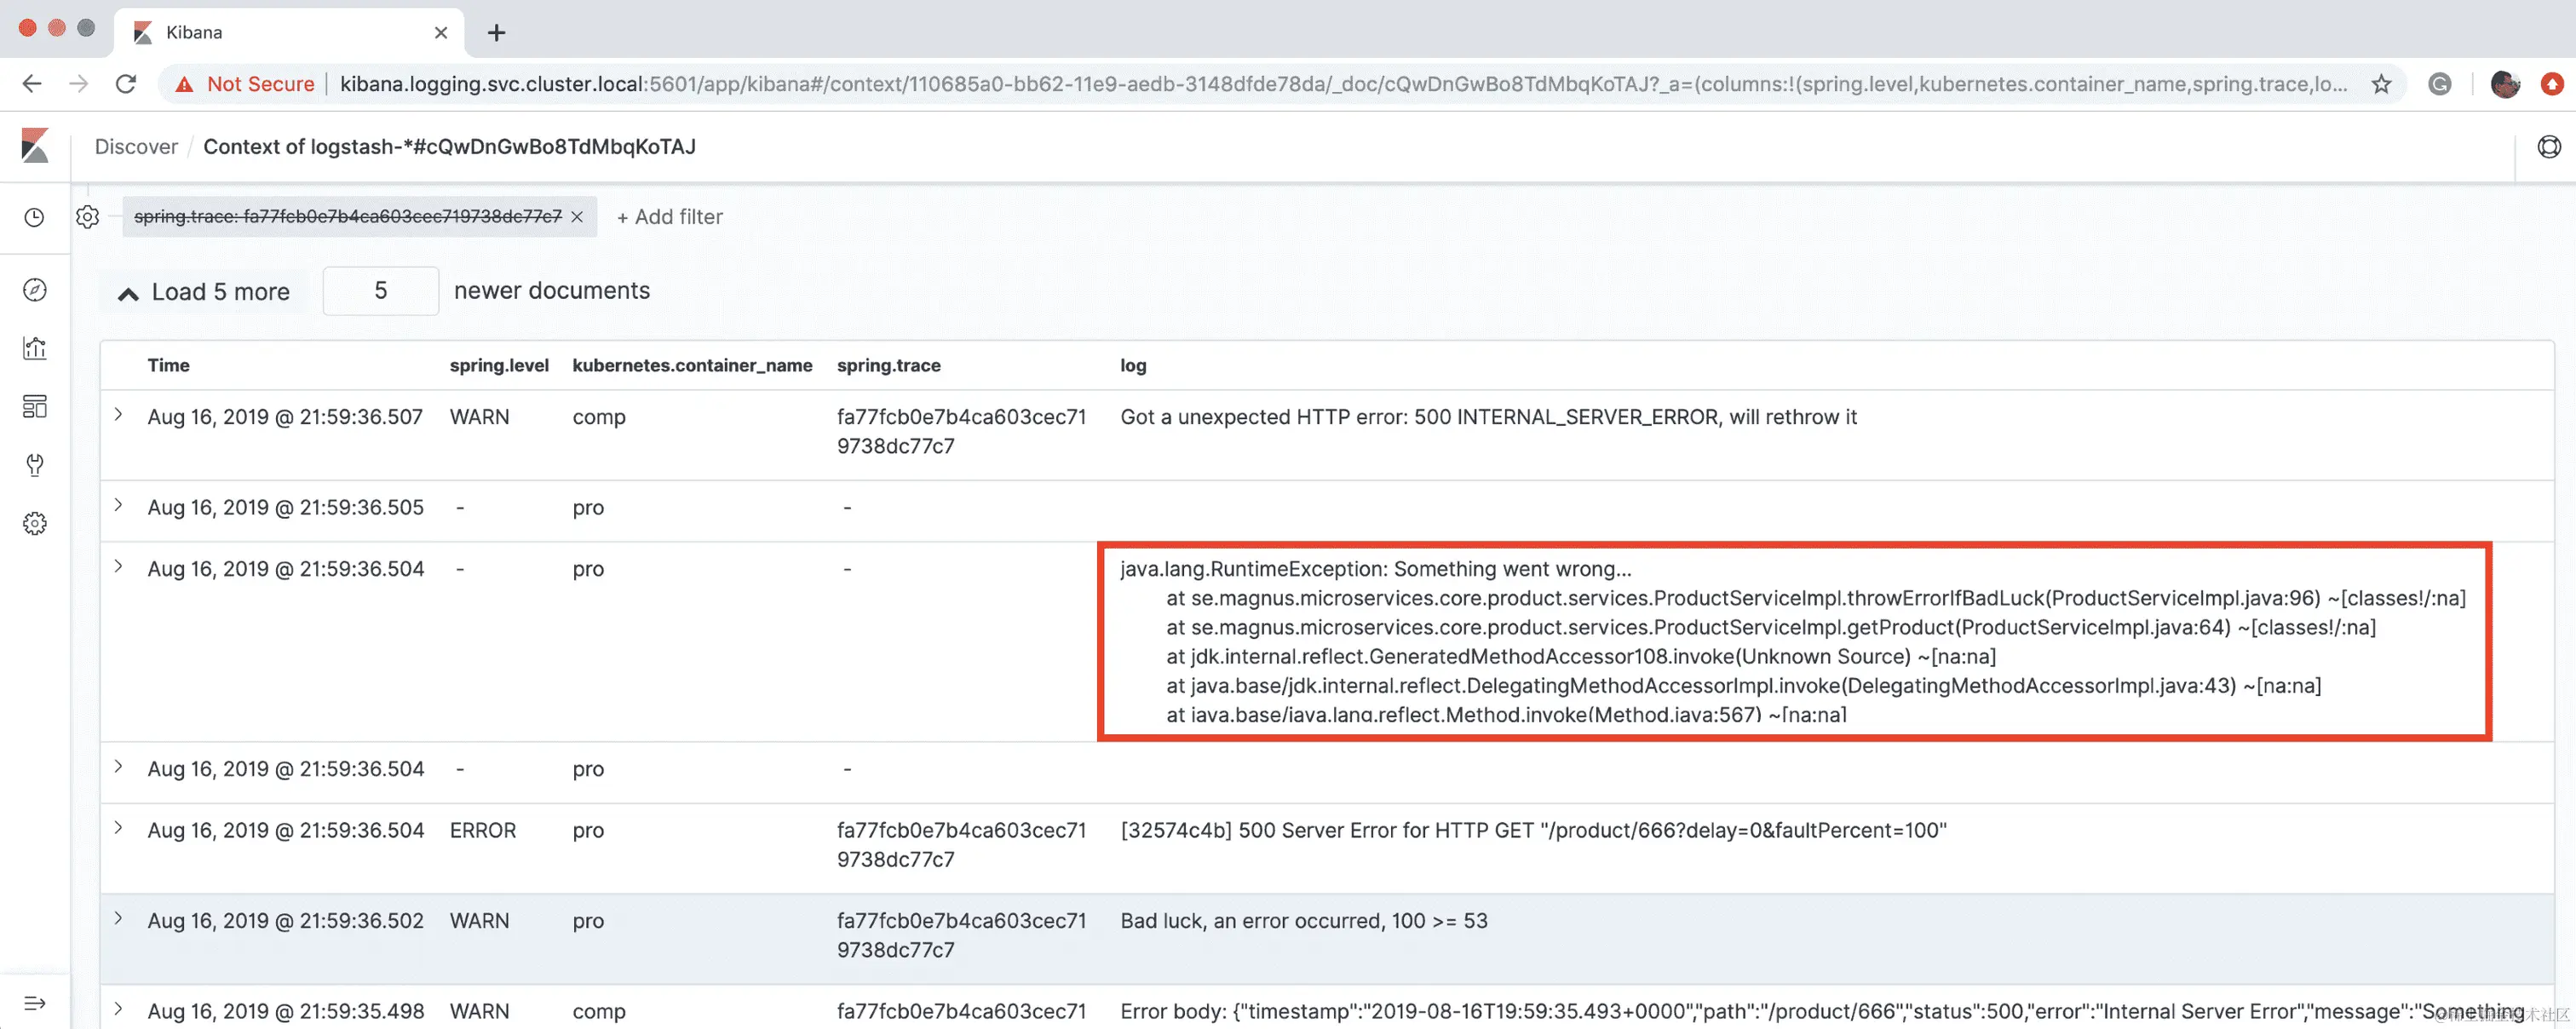2576x1029 pixels.
Task: Open Management gear icon in sidebar
Action: click(35, 523)
